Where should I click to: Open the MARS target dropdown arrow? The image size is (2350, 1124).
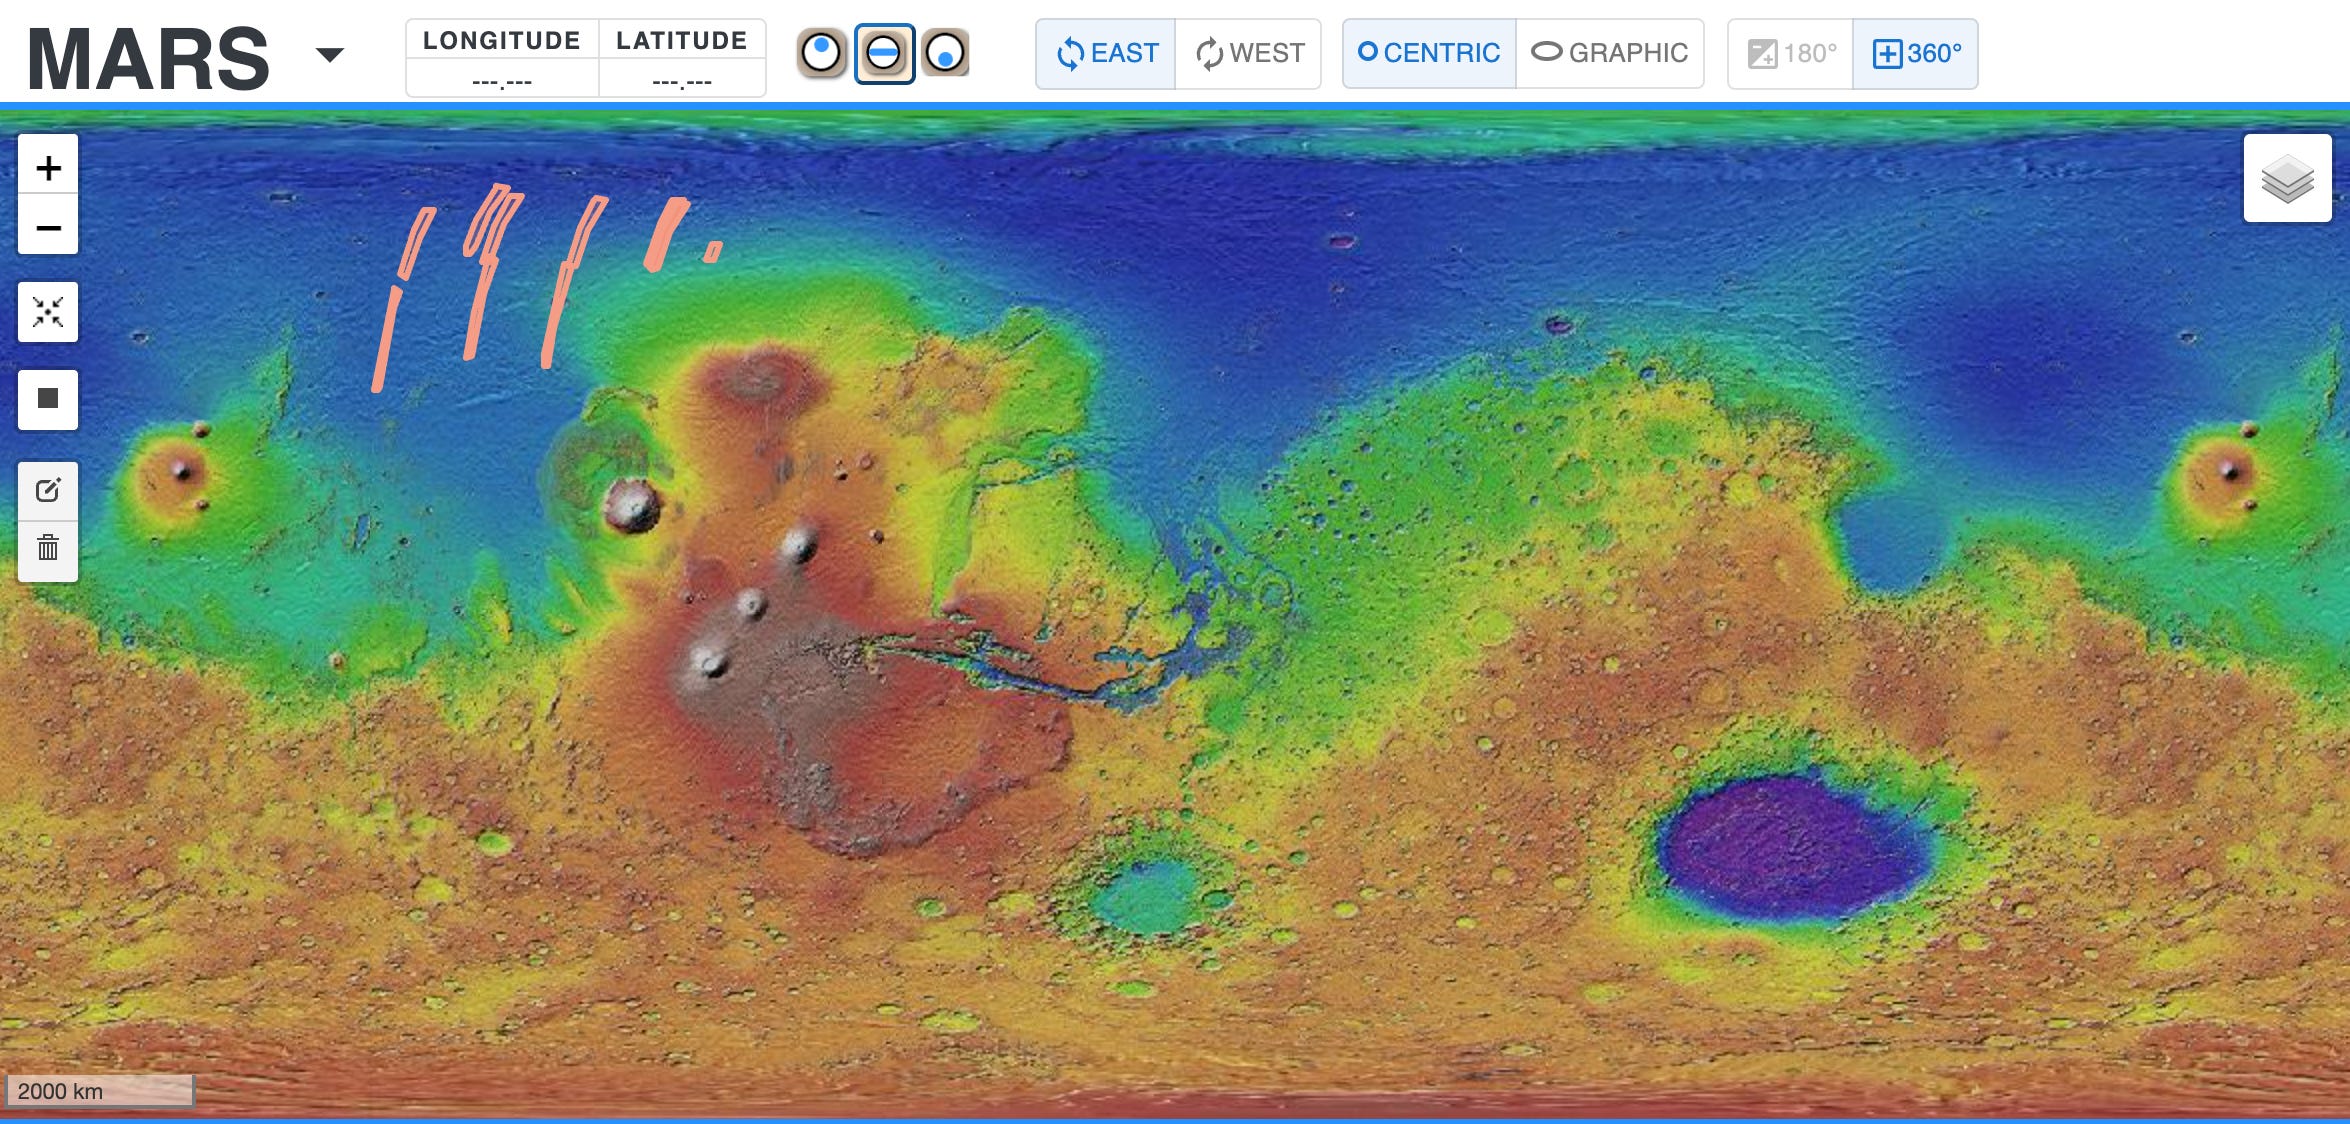329,55
